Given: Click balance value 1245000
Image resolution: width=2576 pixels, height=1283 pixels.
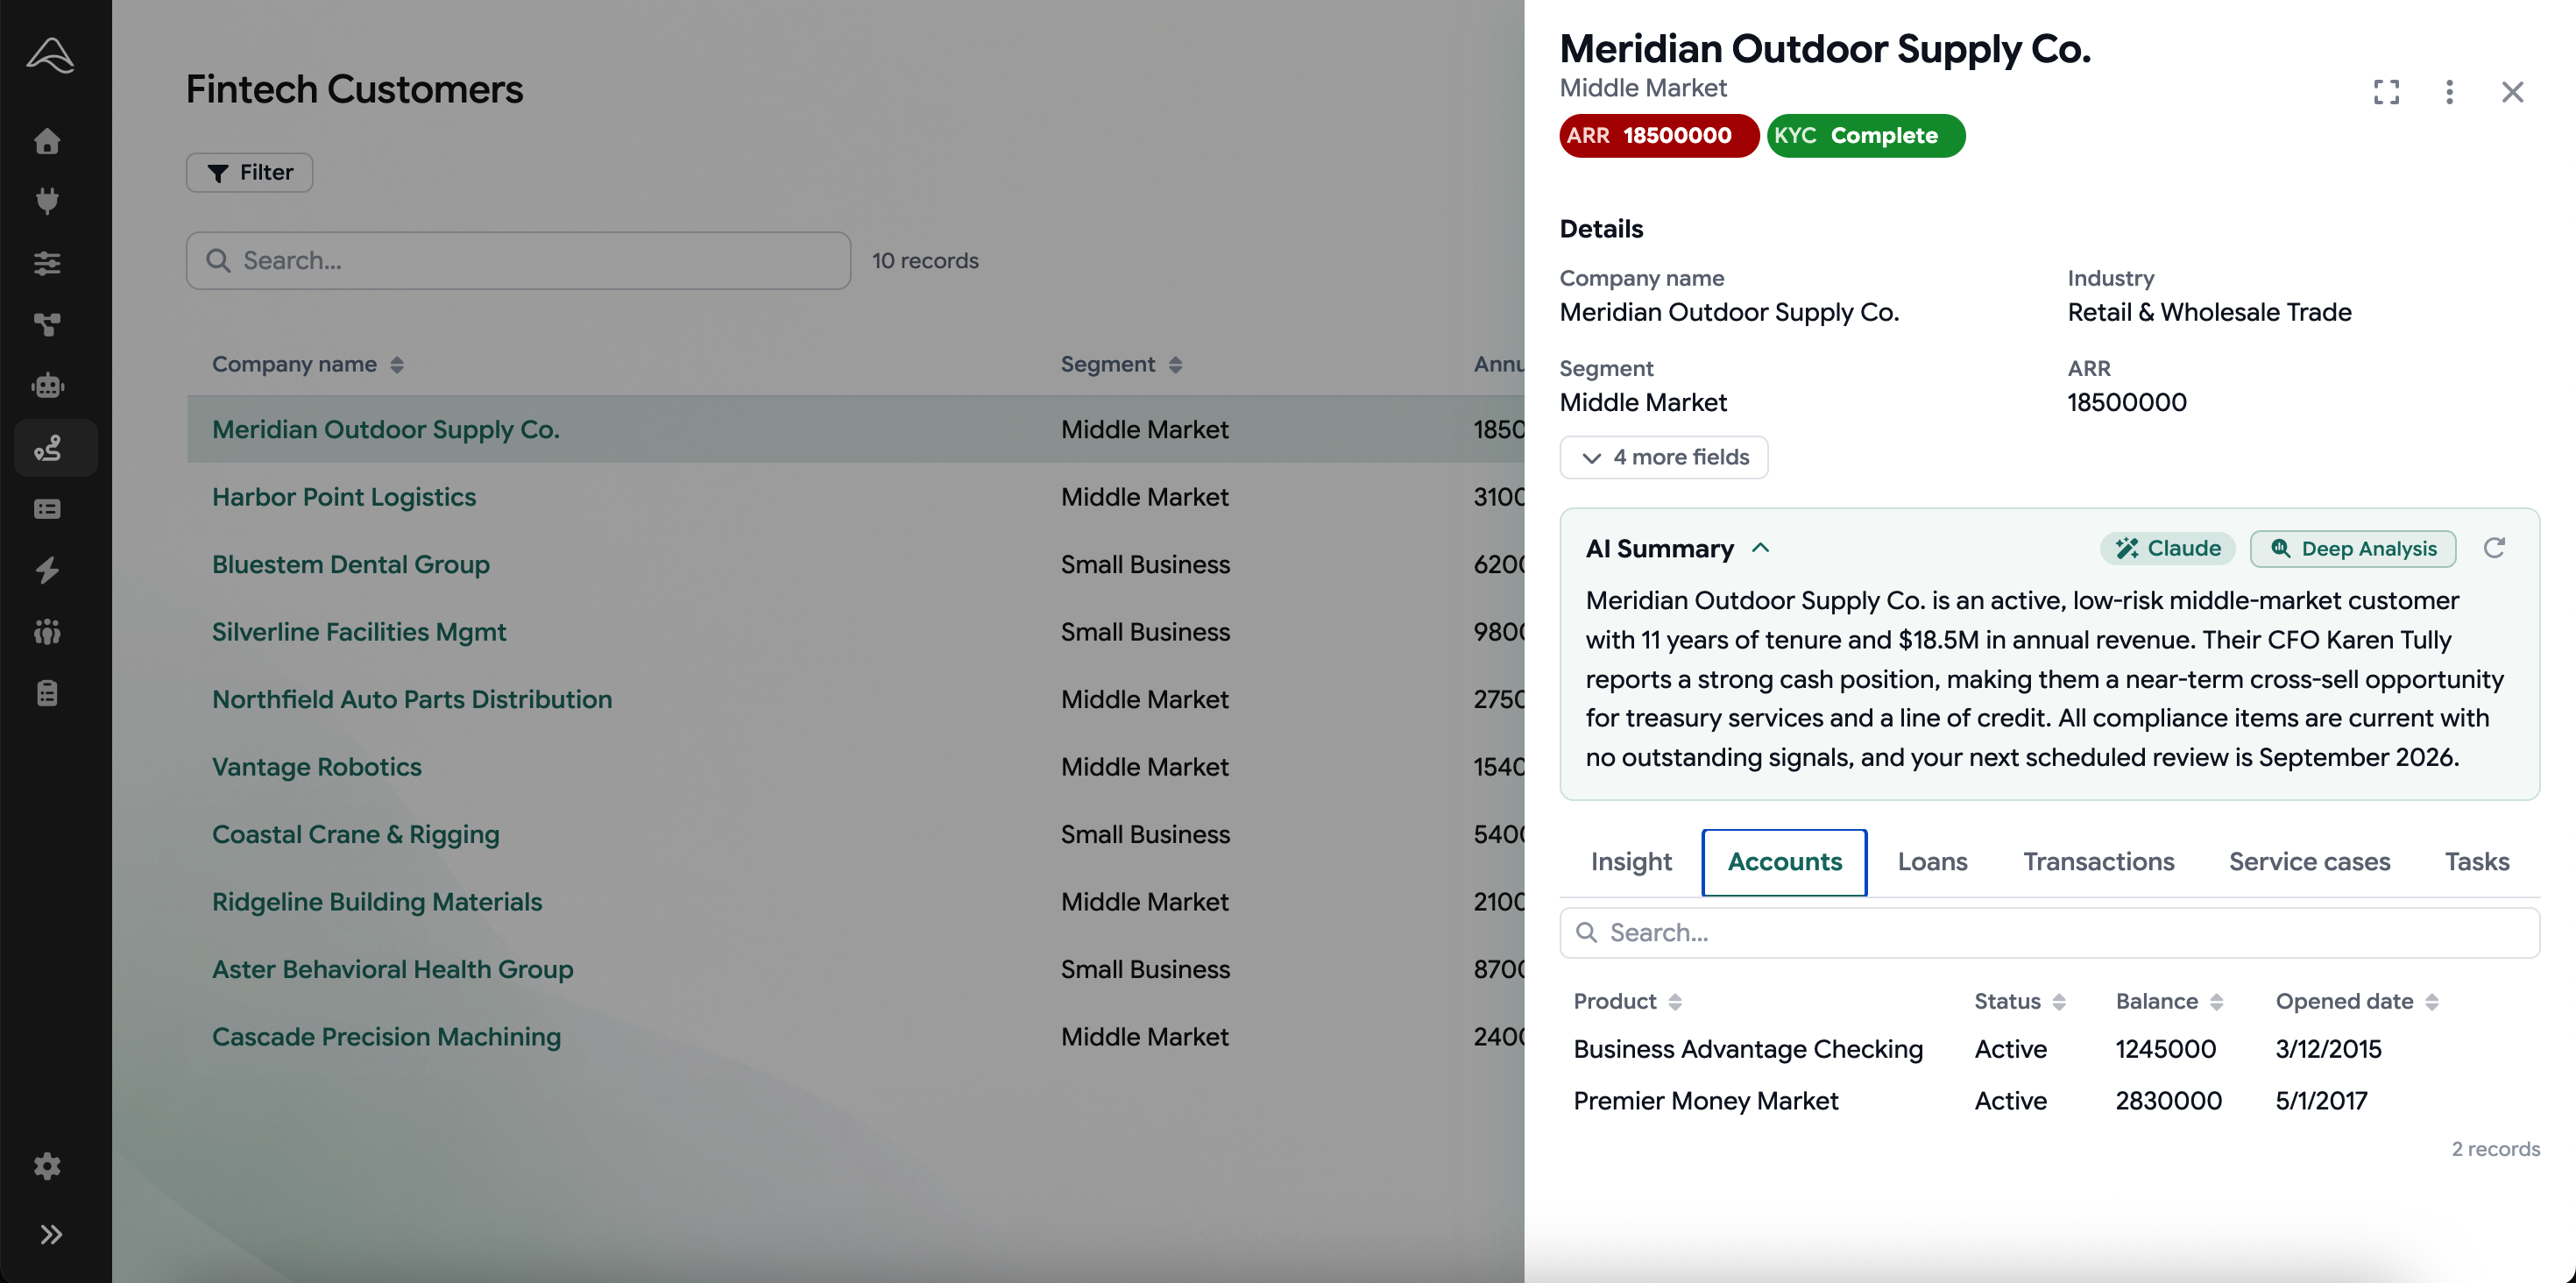Looking at the screenshot, I should point(2165,1050).
